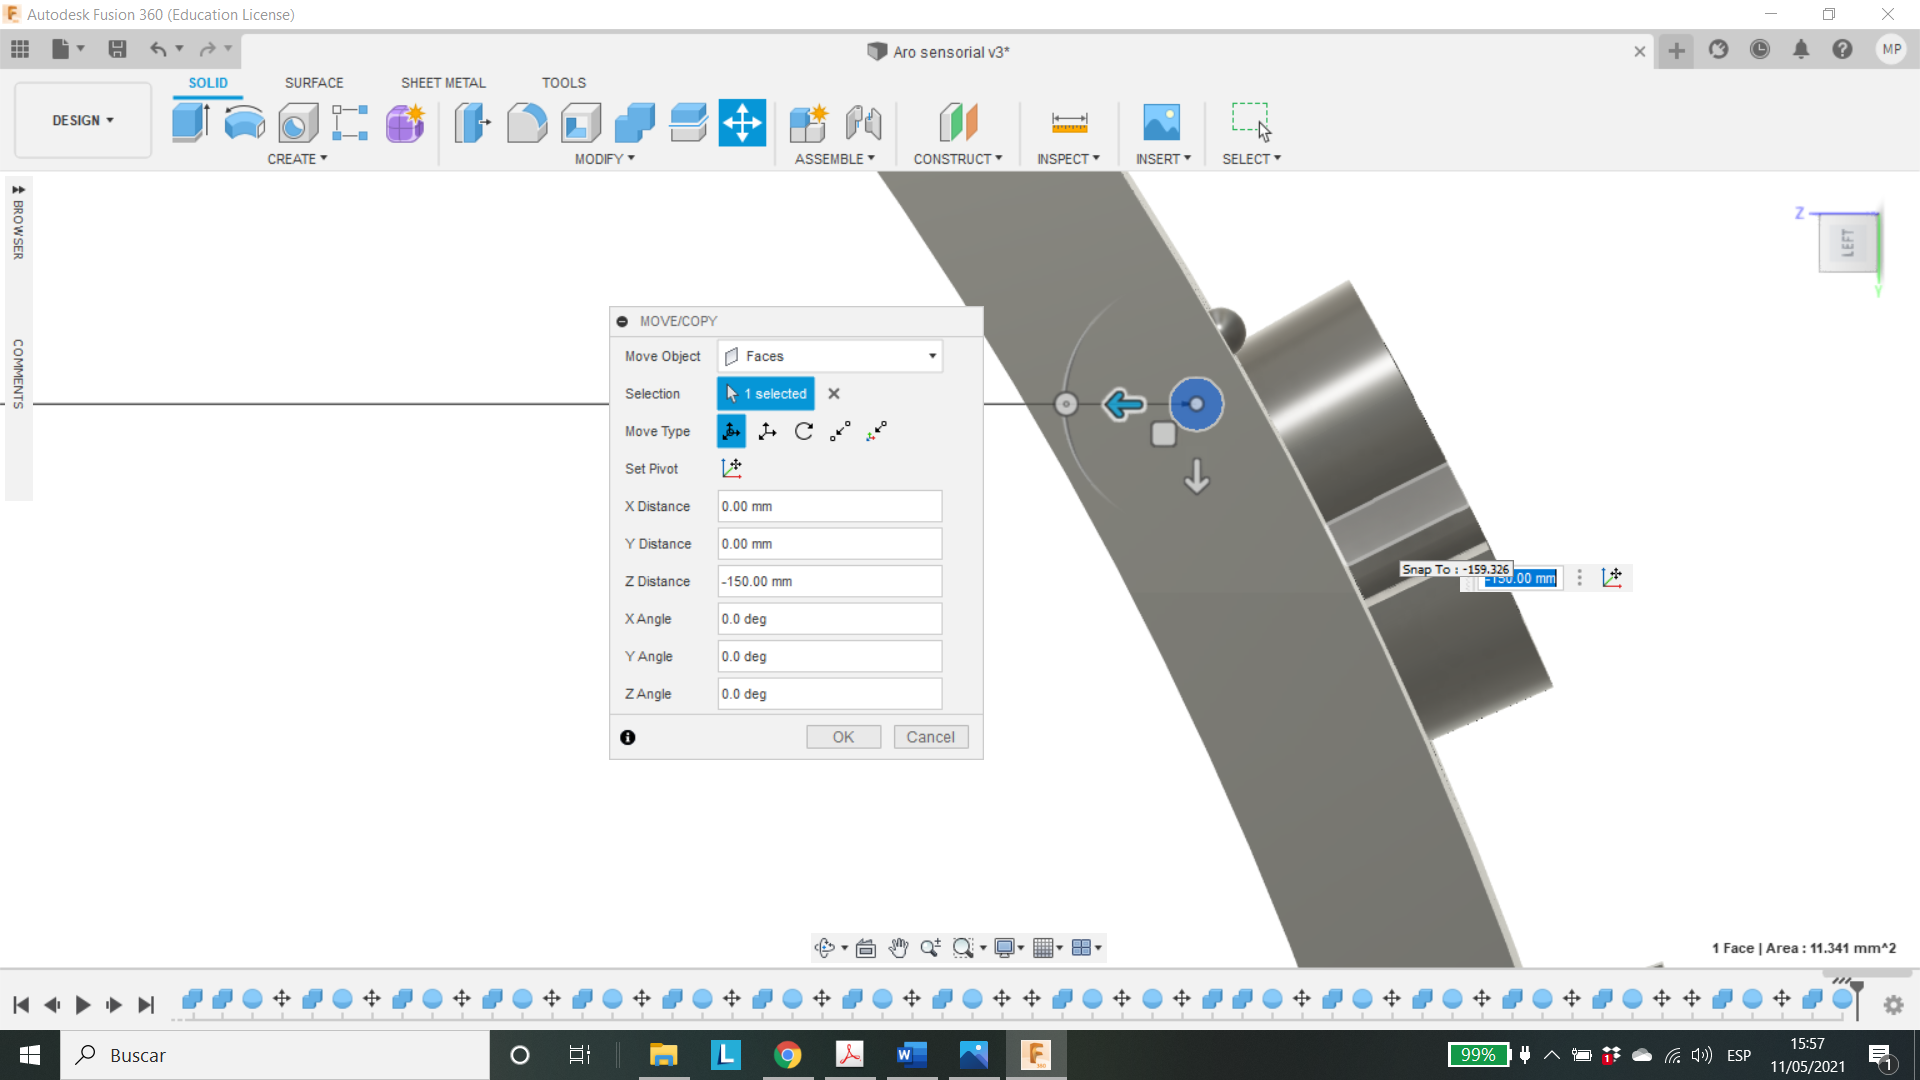Click the Set Pivot icon
The image size is (1920, 1080).
point(732,468)
